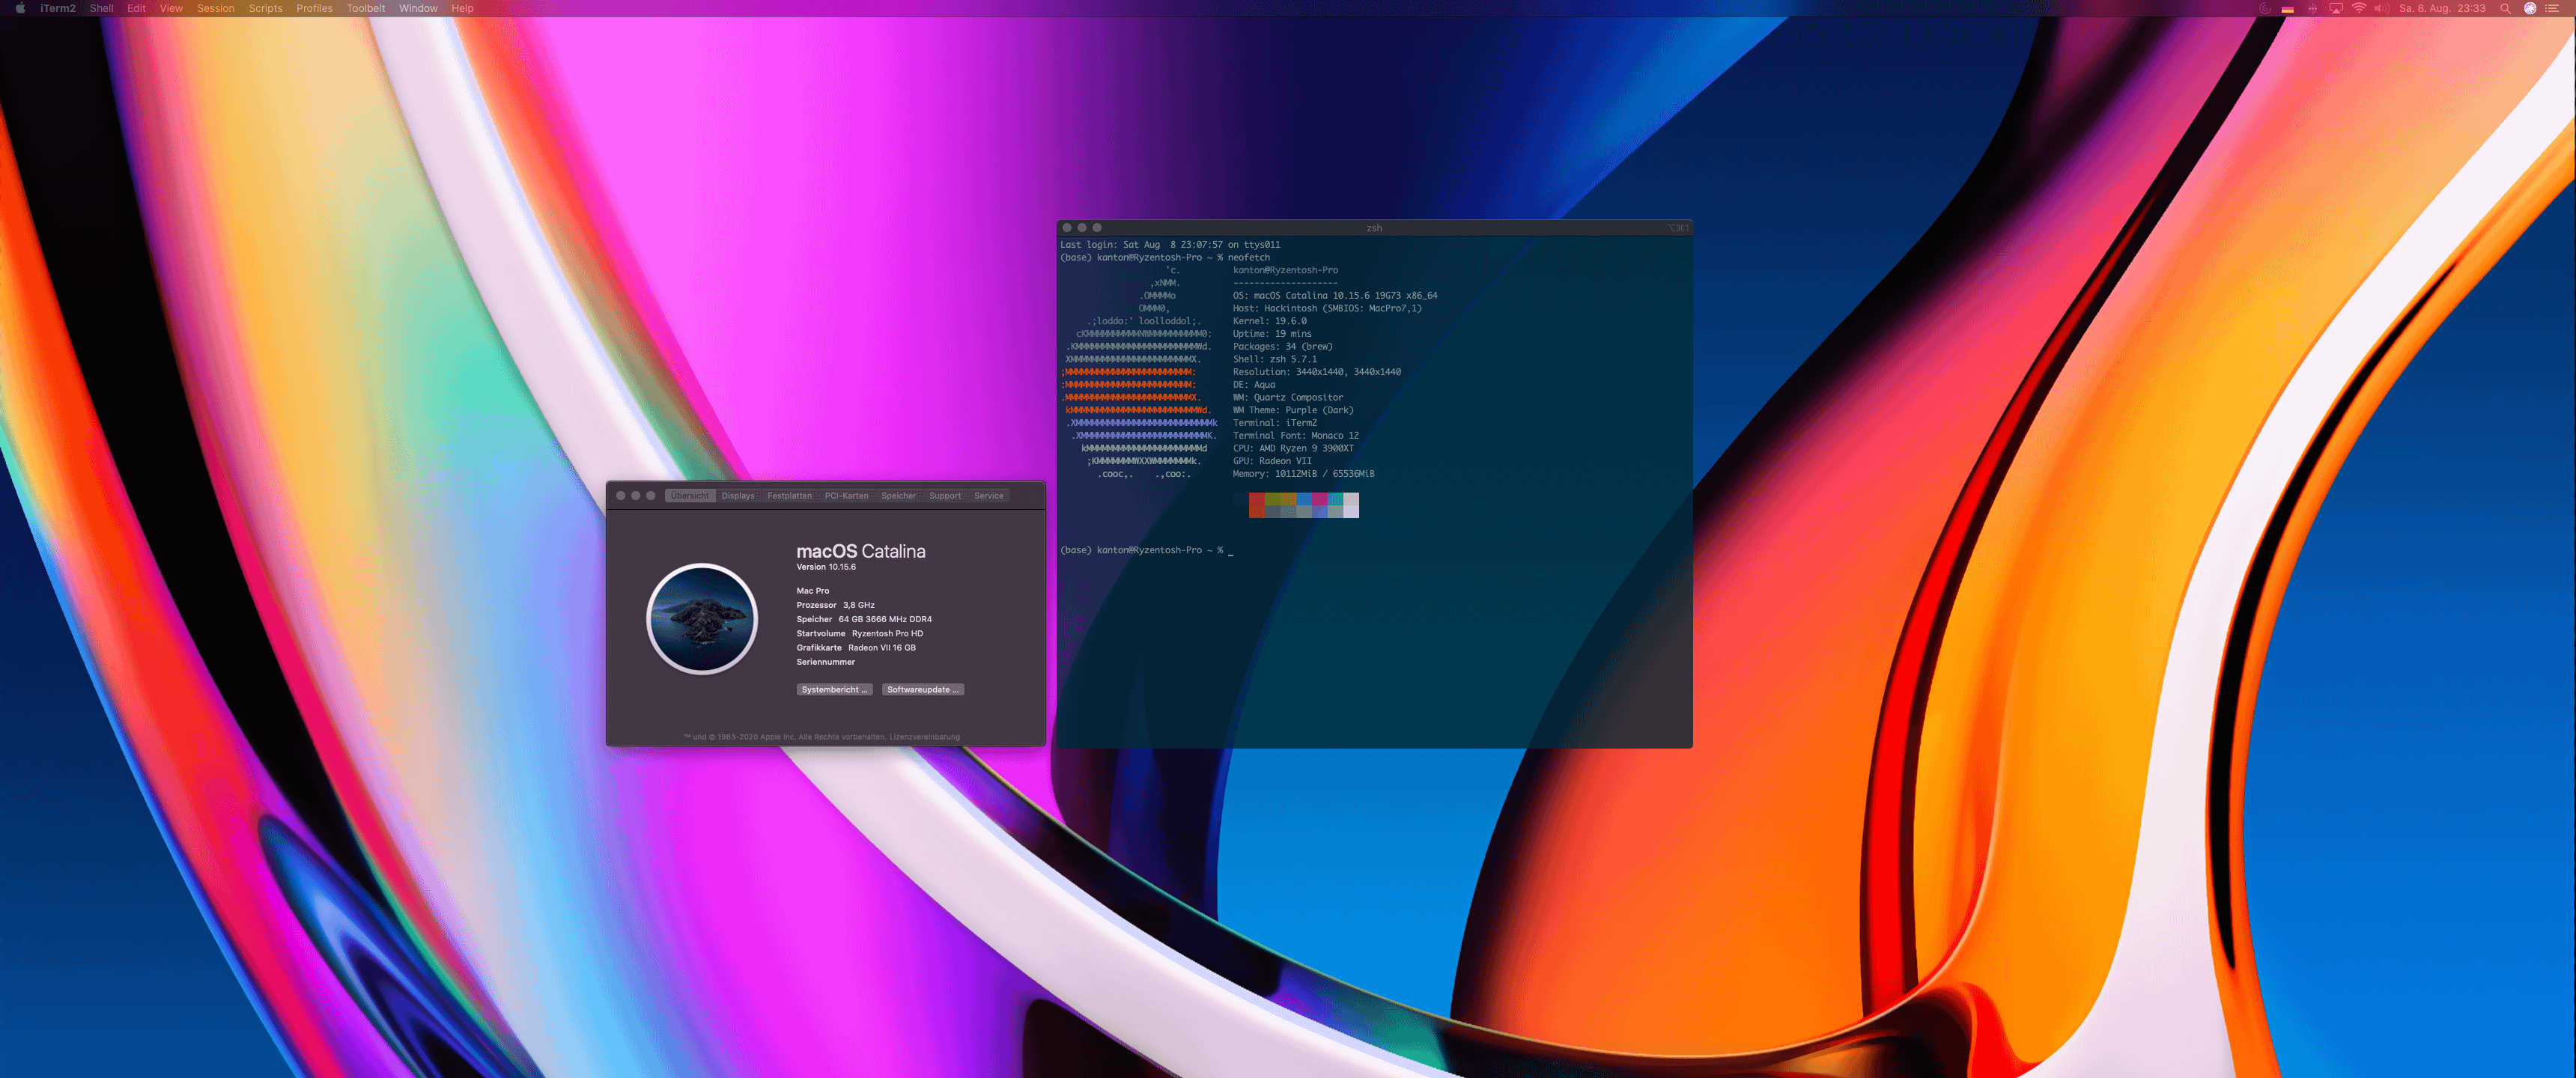Click the Shell: zsh 5.7.1 line
The image size is (2576, 1078).
tap(1275, 359)
